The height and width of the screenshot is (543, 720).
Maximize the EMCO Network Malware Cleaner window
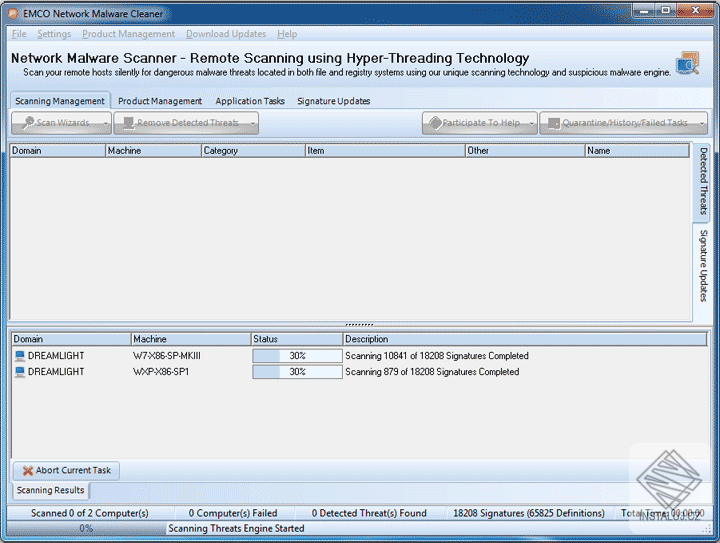tap(665, 11)
